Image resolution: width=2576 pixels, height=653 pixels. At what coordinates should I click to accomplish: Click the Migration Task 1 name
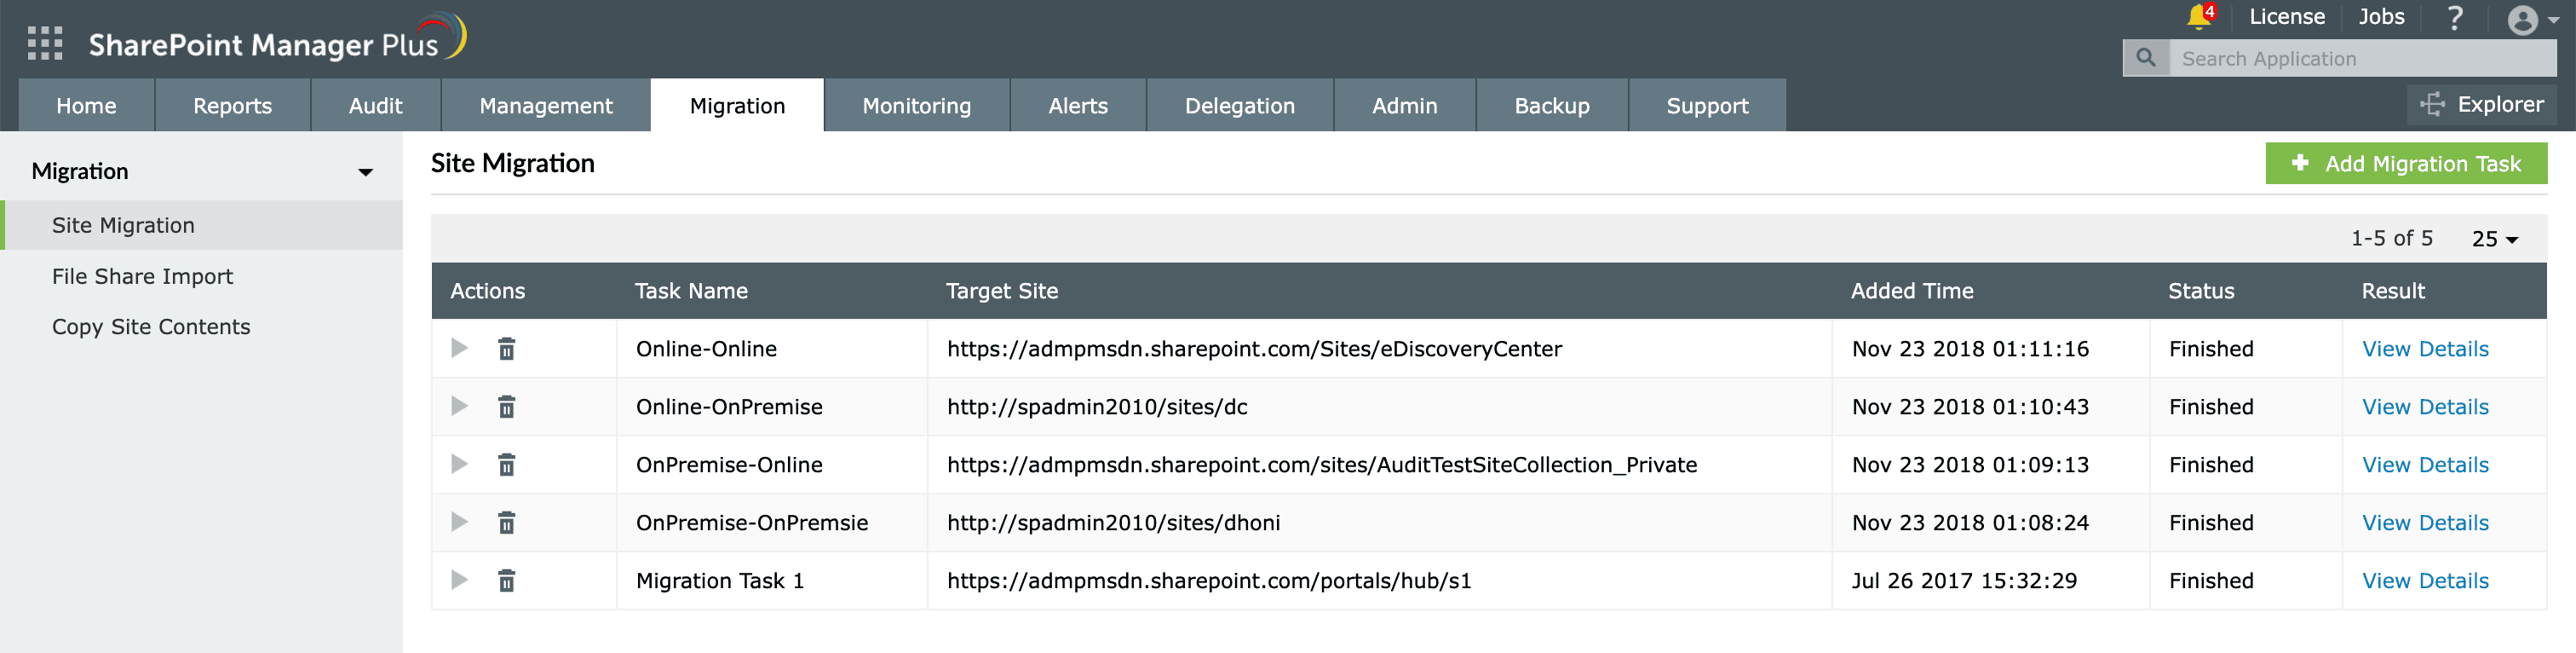(x=720, y=581)
